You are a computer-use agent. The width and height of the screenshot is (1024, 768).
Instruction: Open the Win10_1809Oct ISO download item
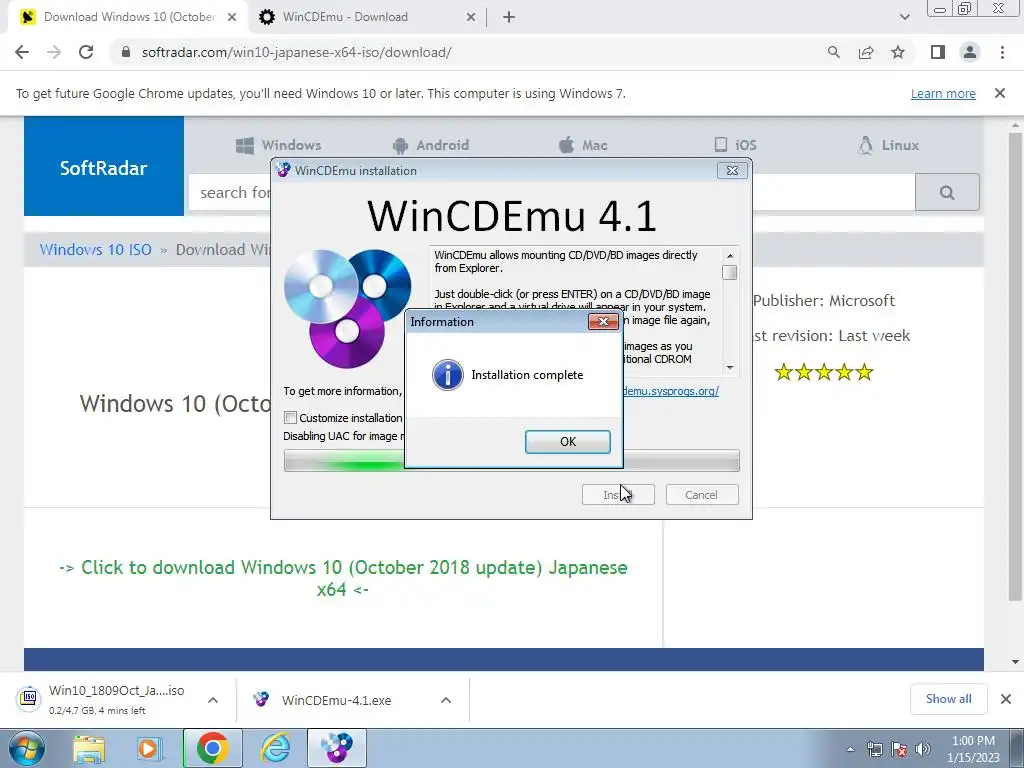coord(104,699)
